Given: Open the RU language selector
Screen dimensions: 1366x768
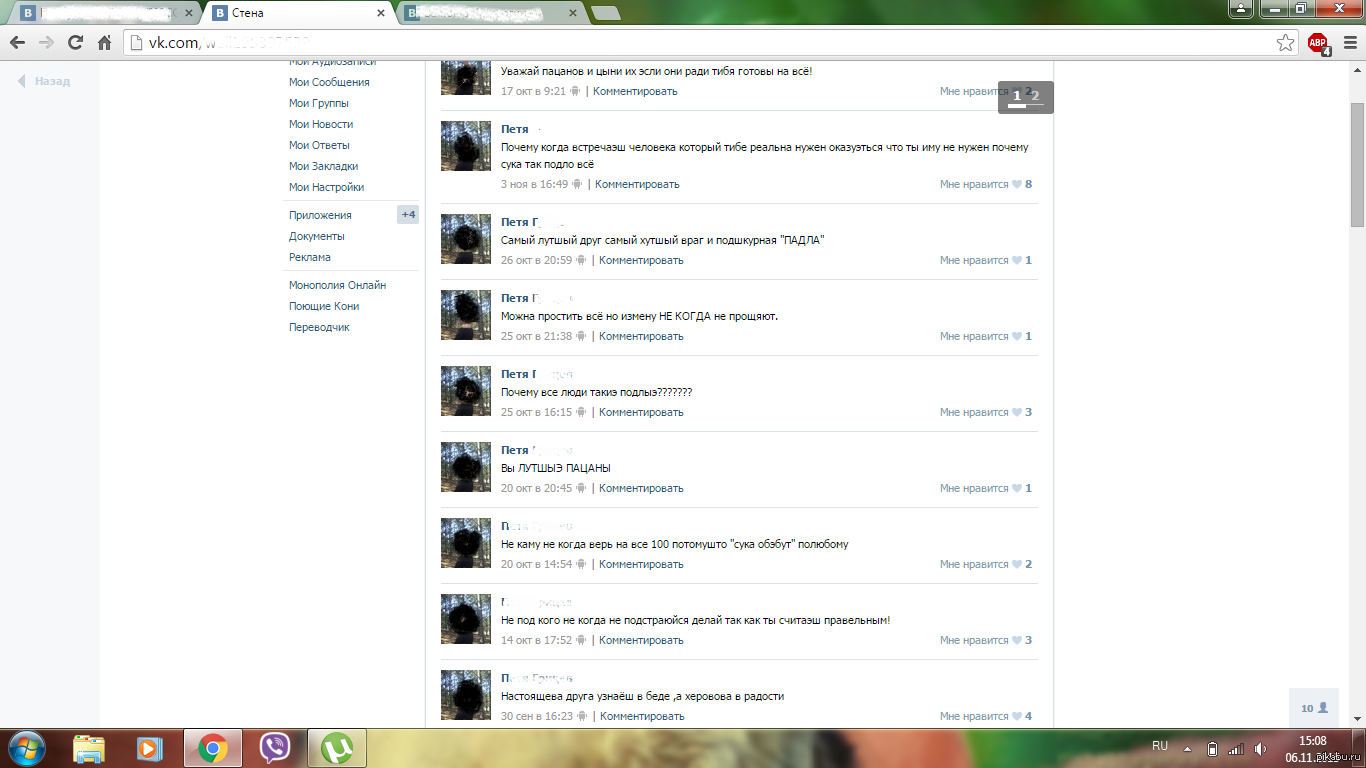Looking at the screenshot, I should point(1160,746).
